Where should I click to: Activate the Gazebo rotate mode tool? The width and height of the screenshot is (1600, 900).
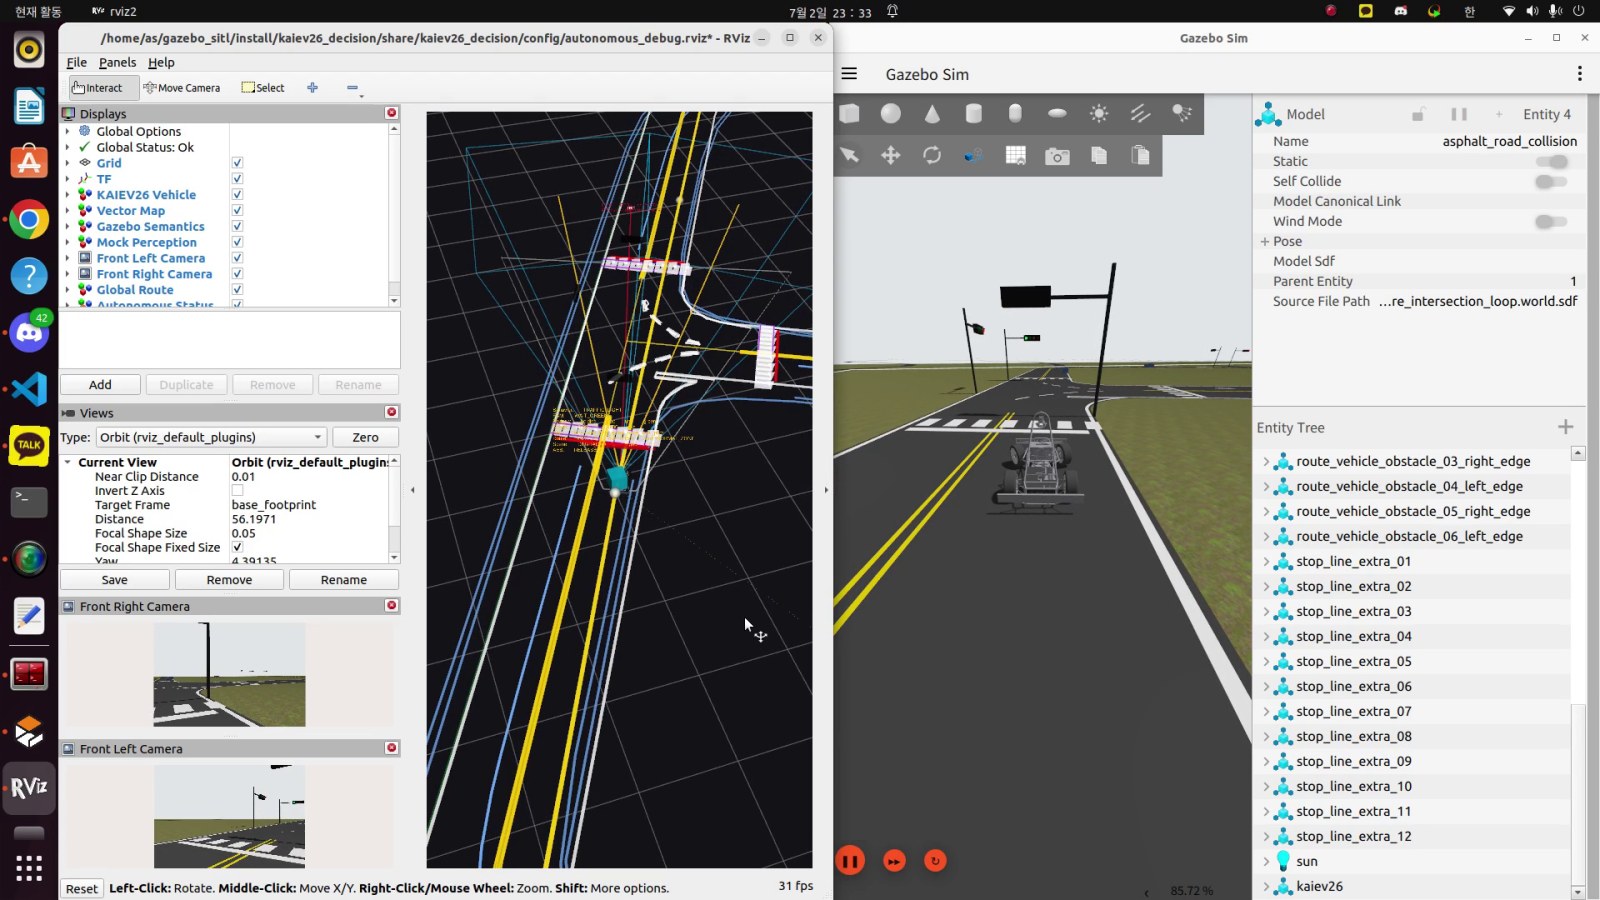point(932,155)
